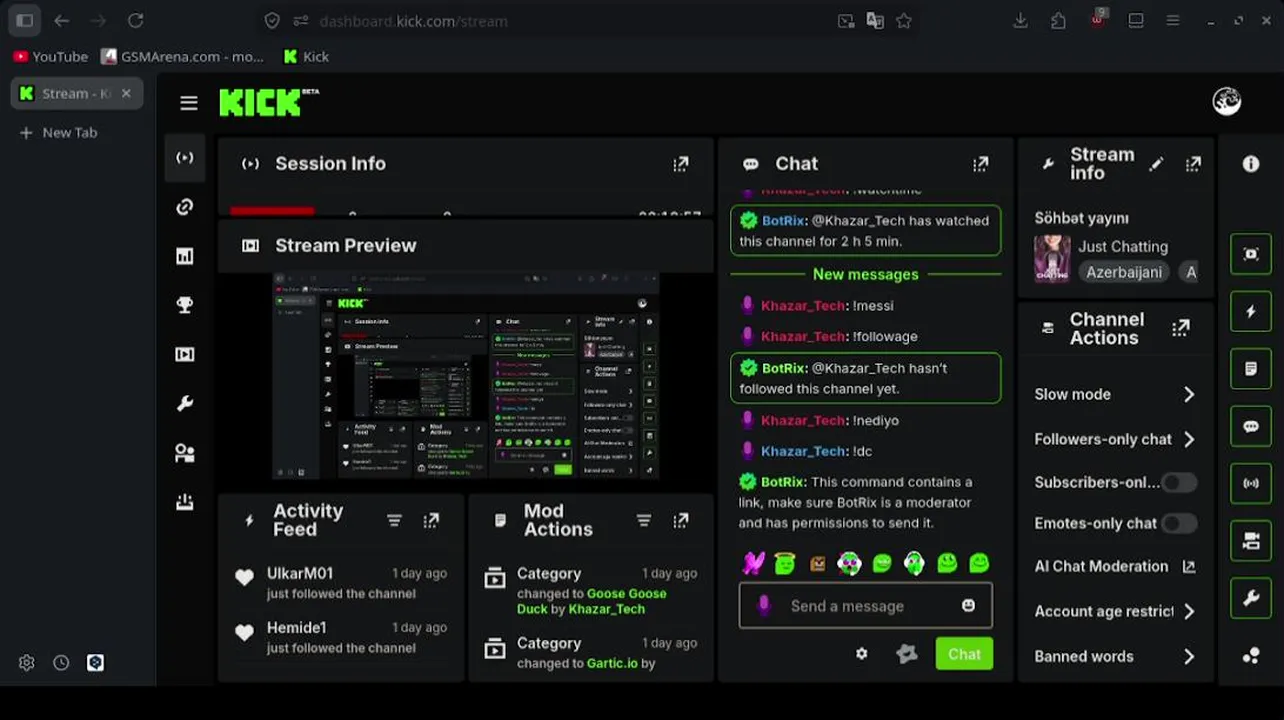
Task: Click the capture frame icon on right rail
Action: [1251, 254]
